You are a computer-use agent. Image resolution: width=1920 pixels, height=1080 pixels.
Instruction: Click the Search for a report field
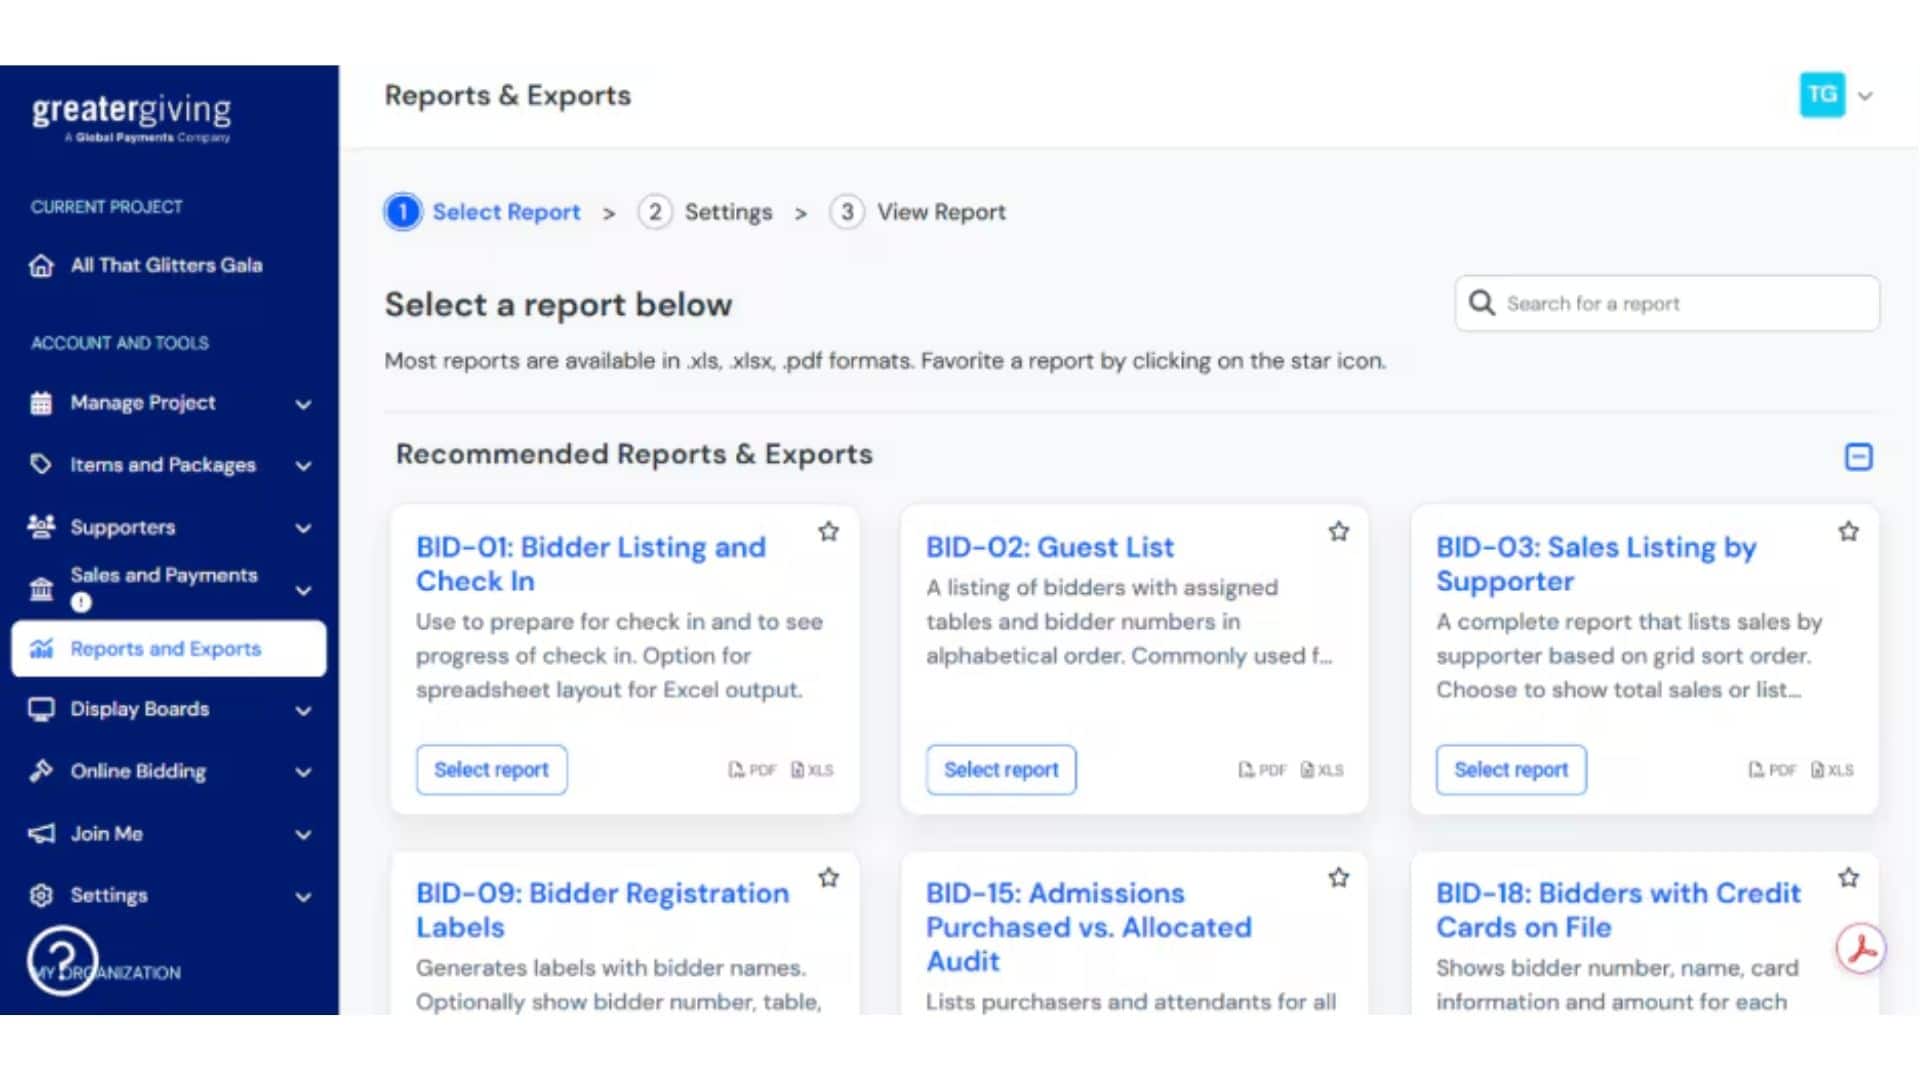click(x=1667, y=303)
